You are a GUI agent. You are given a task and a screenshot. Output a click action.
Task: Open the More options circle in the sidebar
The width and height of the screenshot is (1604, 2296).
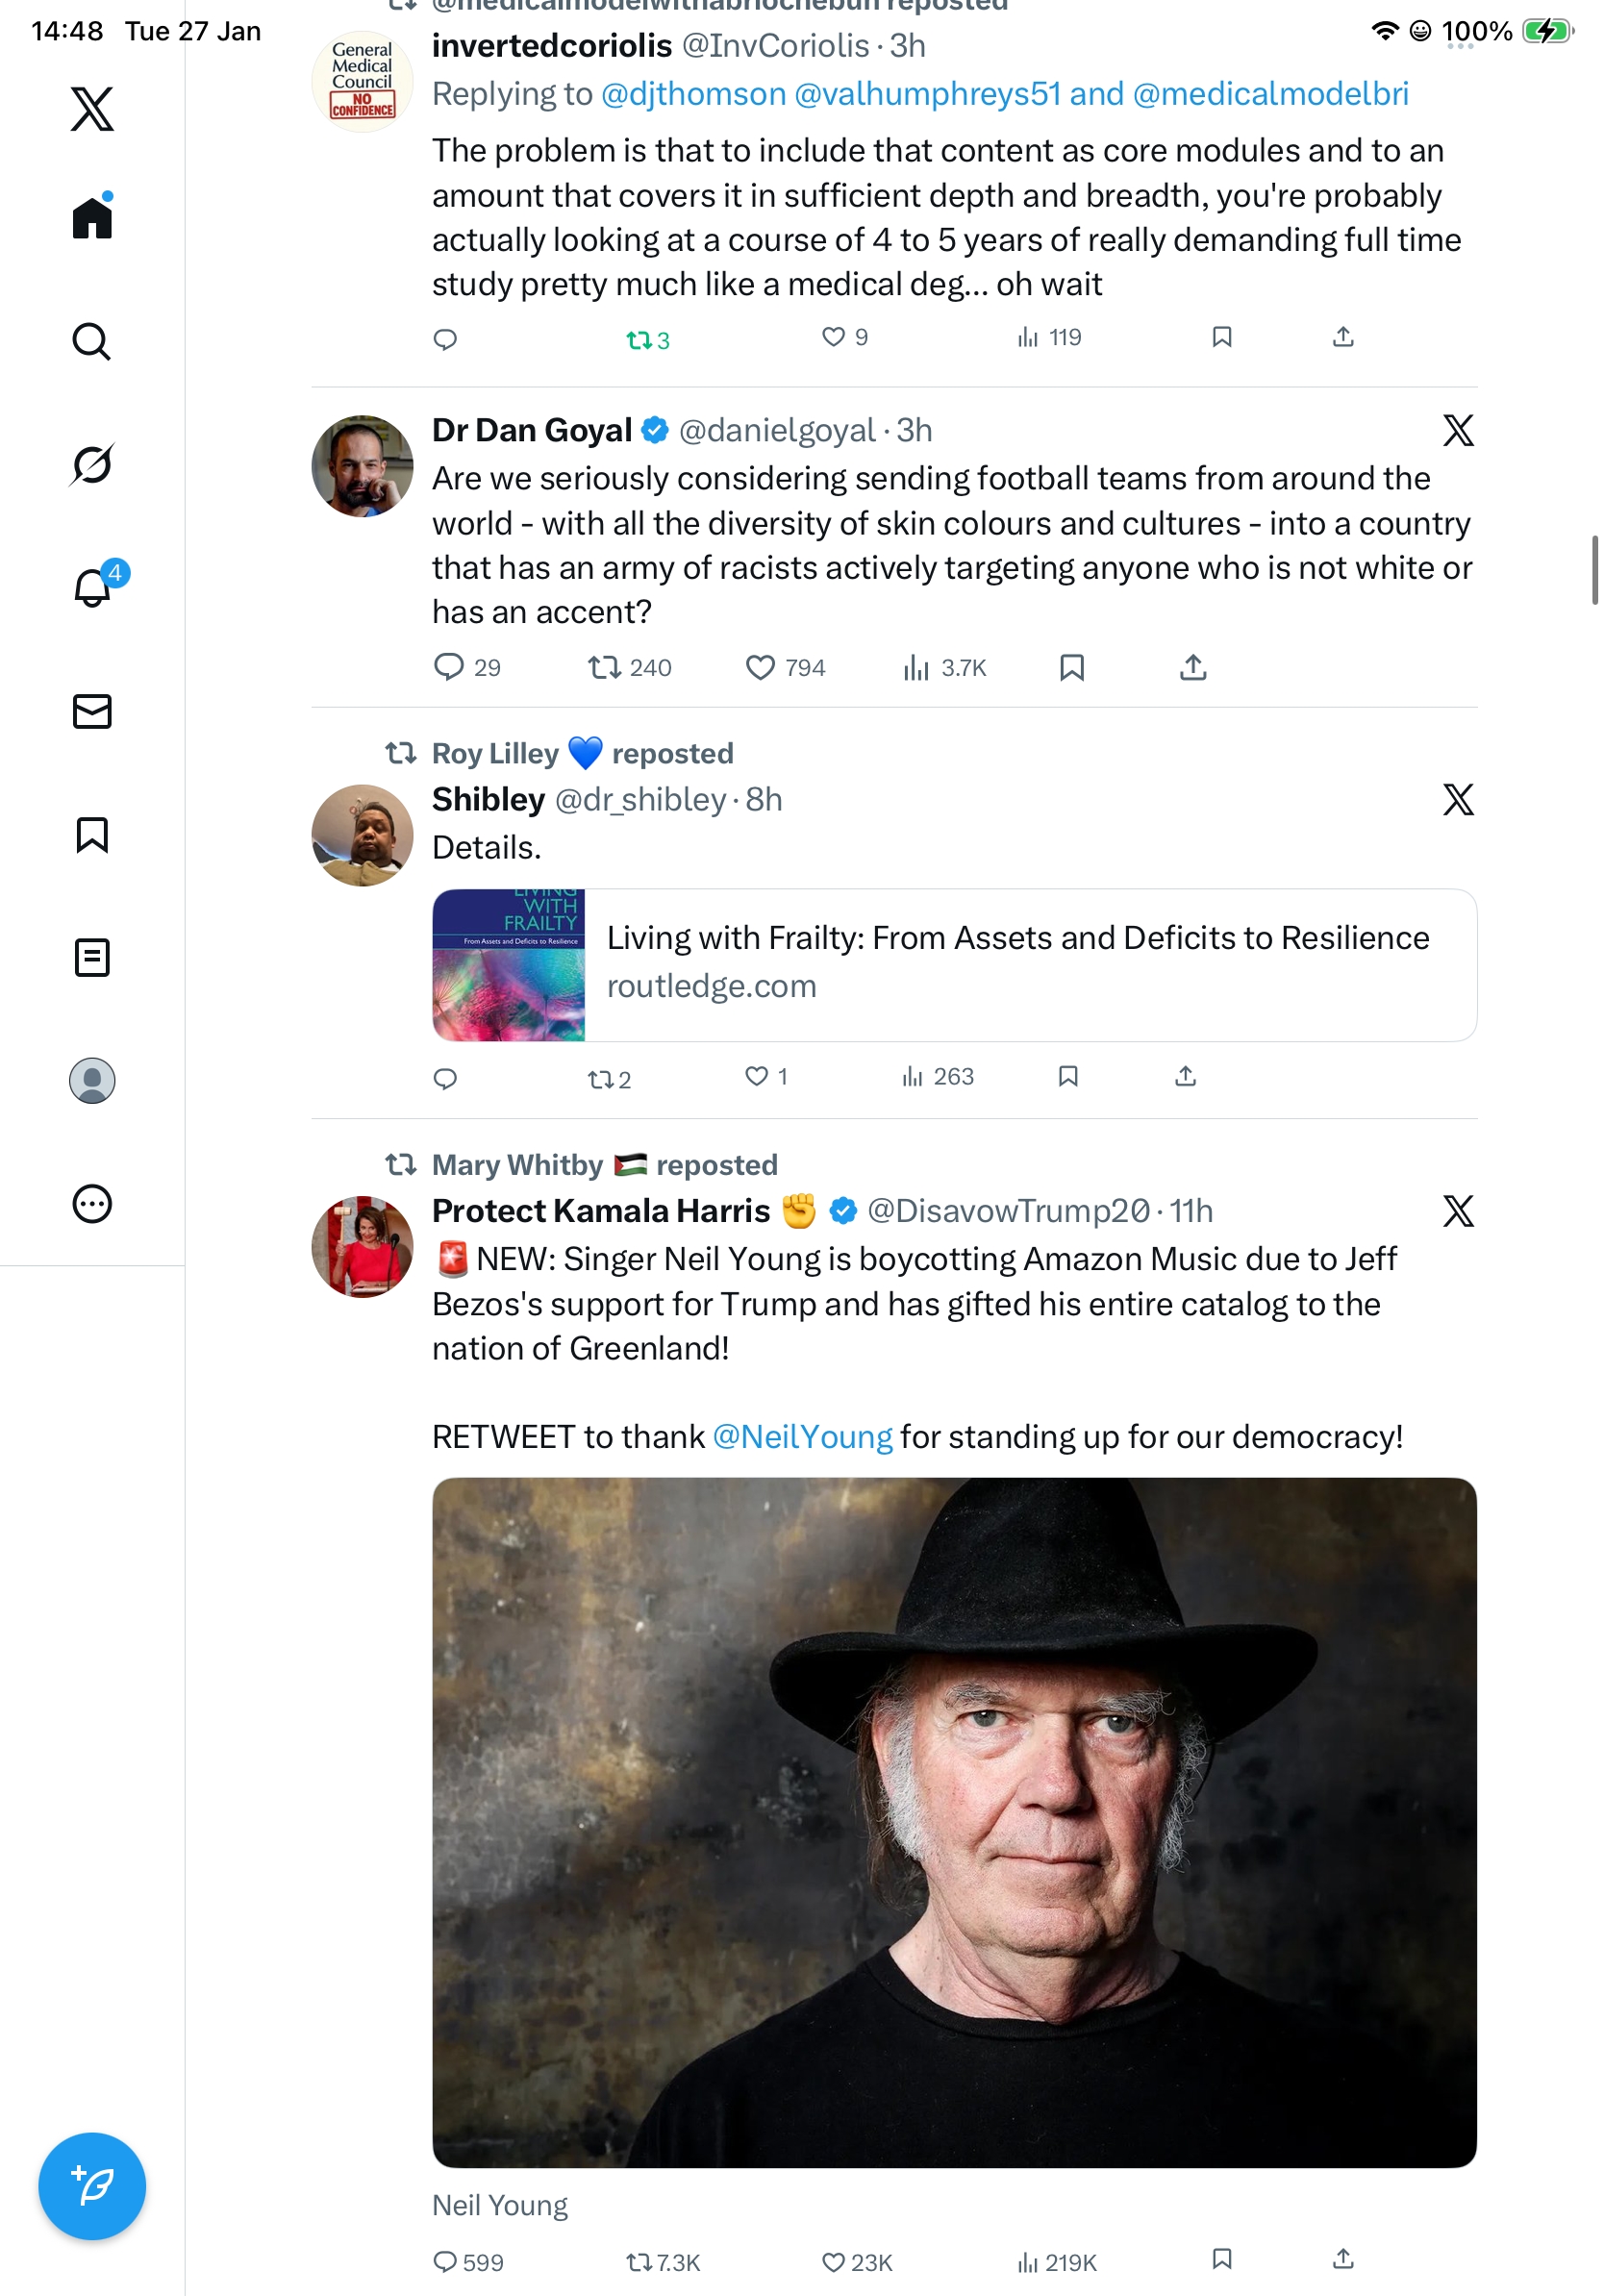(x=92, y=1204)
